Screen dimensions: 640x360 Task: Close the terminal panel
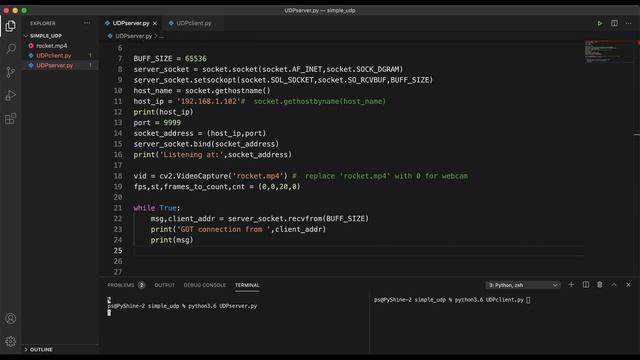[x=628, y=284]
